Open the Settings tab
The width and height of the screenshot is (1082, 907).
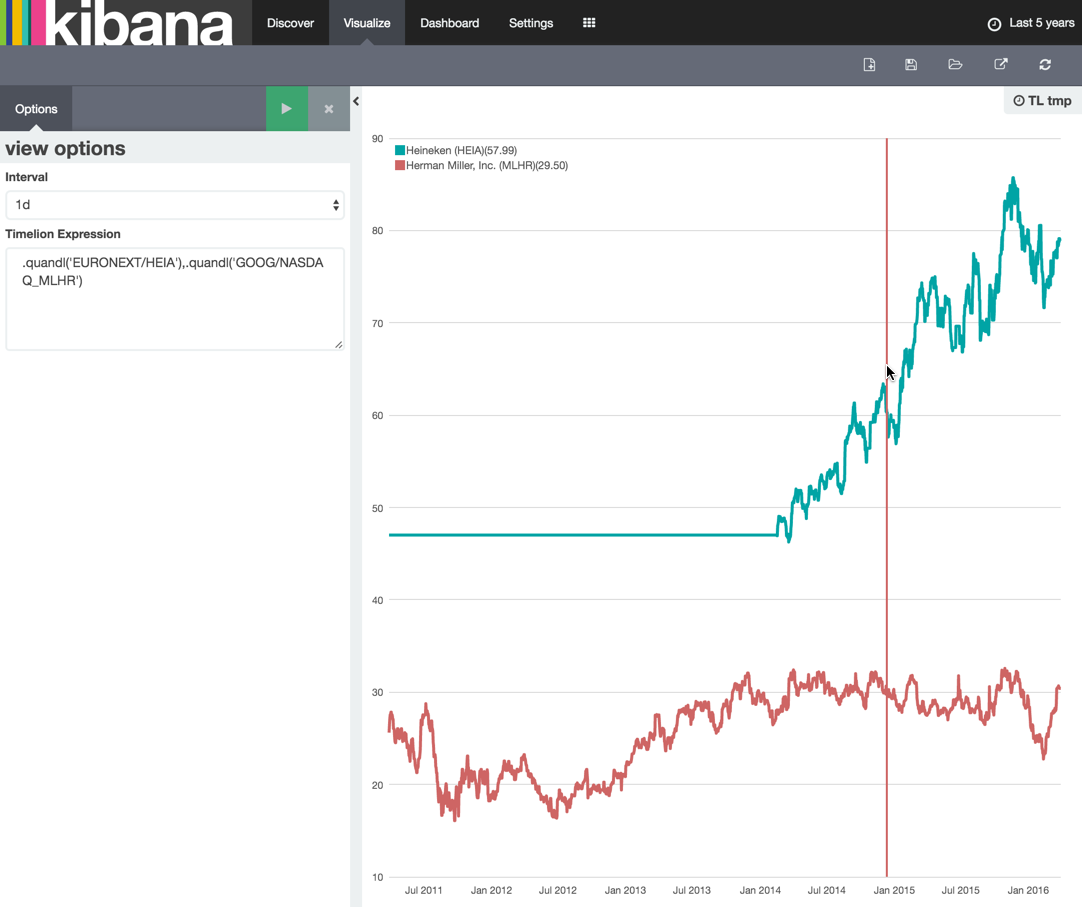pos(531,23)
